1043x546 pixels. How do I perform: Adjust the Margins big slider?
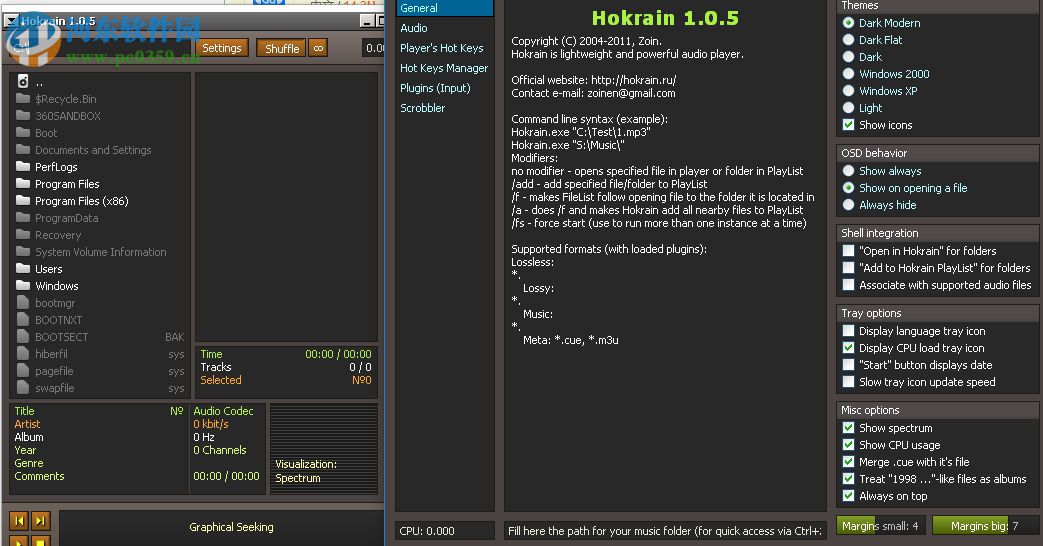click(x=985, y=526)
